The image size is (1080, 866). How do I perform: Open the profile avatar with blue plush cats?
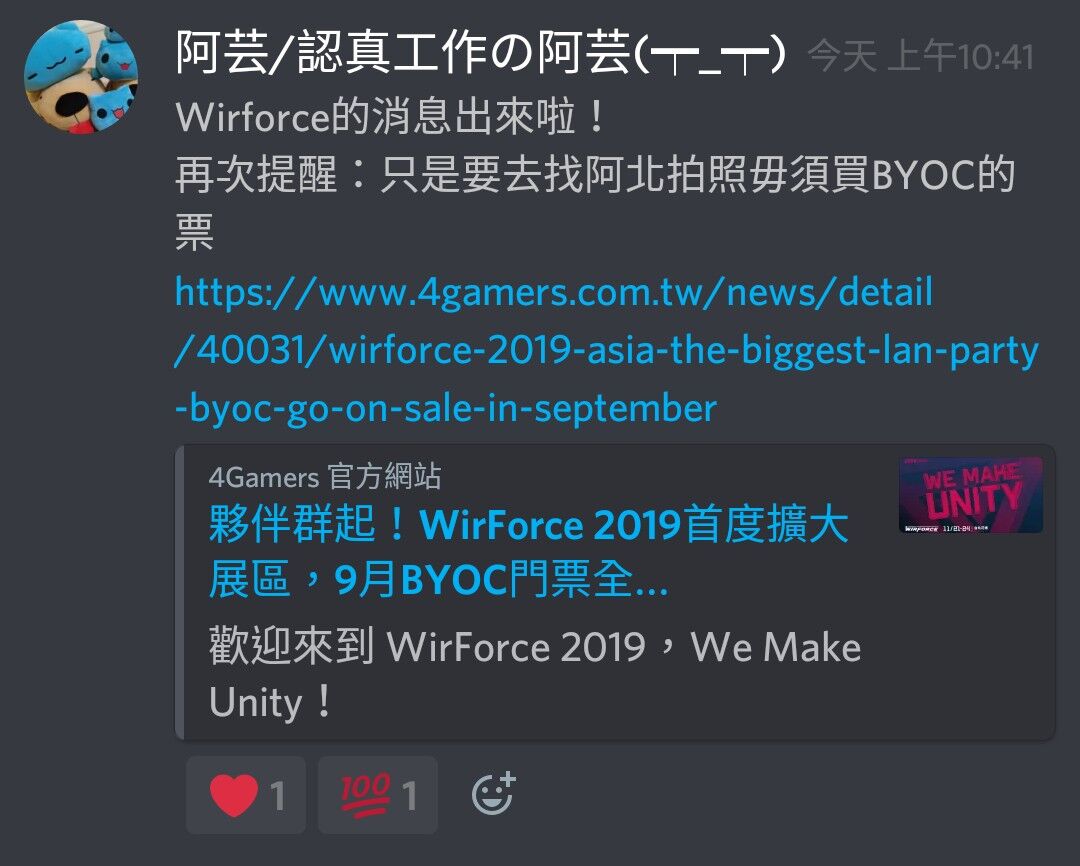81,76
